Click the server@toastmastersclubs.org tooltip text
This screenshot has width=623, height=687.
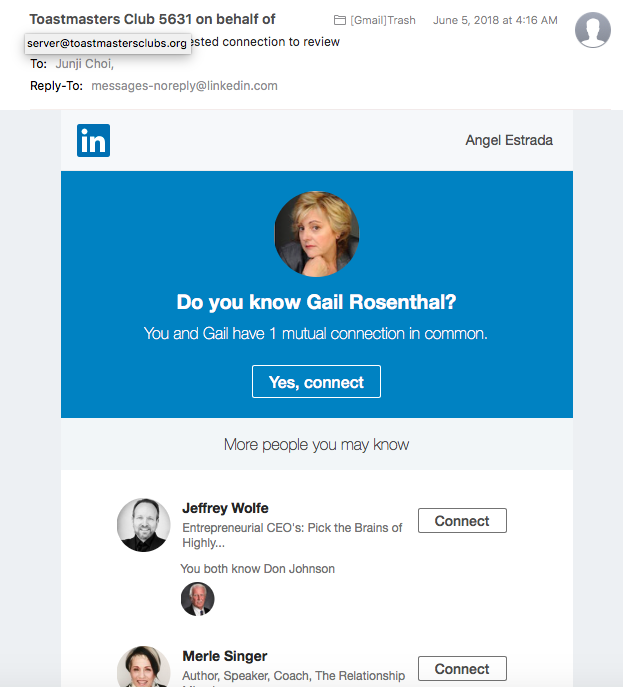[107, 43]
